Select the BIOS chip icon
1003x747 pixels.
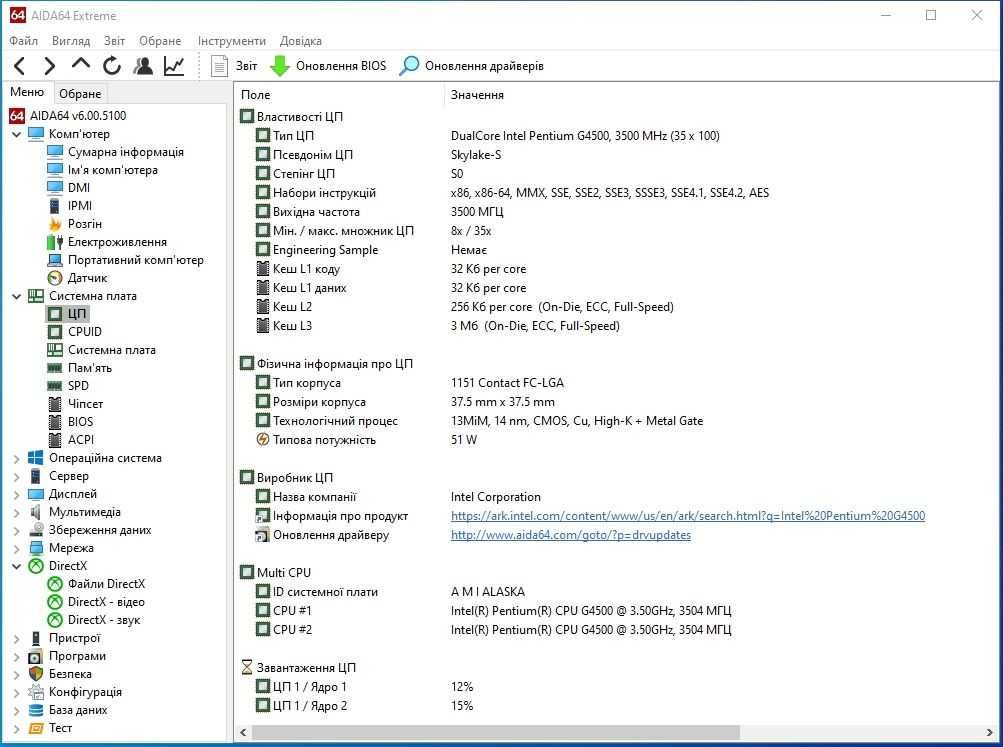pos(55,421)
